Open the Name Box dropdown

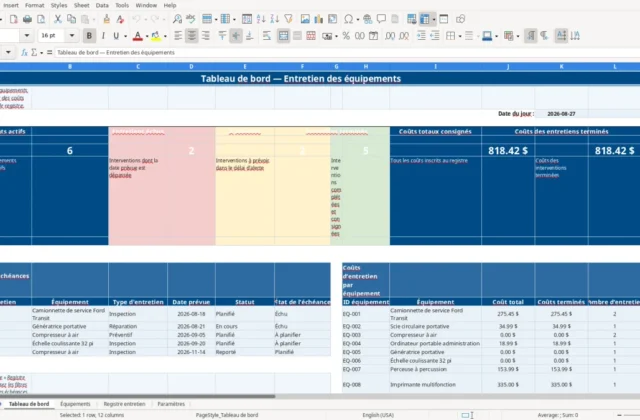click(x=8, y=52)
